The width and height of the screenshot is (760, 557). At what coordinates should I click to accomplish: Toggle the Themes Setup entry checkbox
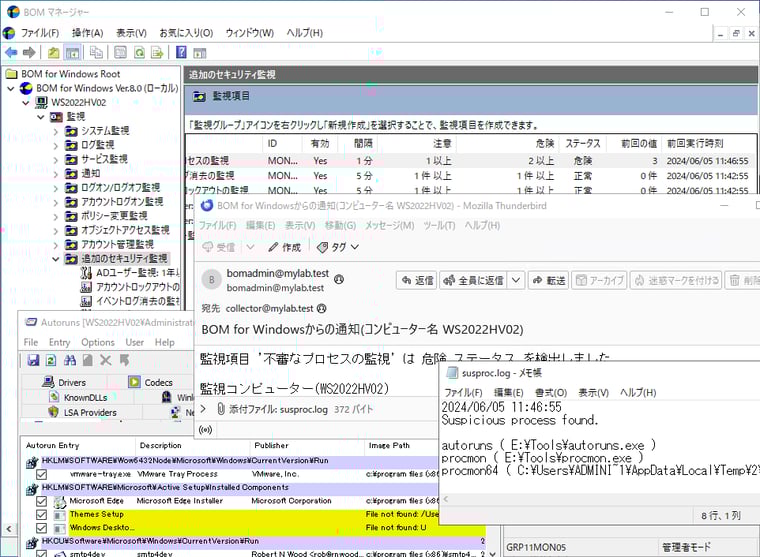point(42,515)
